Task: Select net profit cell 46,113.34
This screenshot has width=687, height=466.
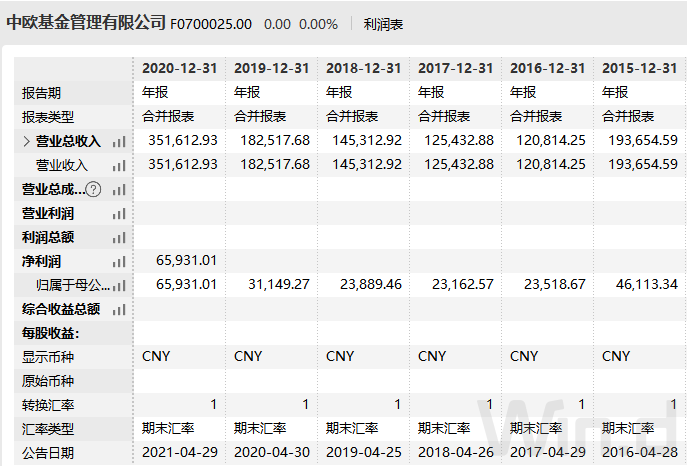Action: (x=643, y=285)
